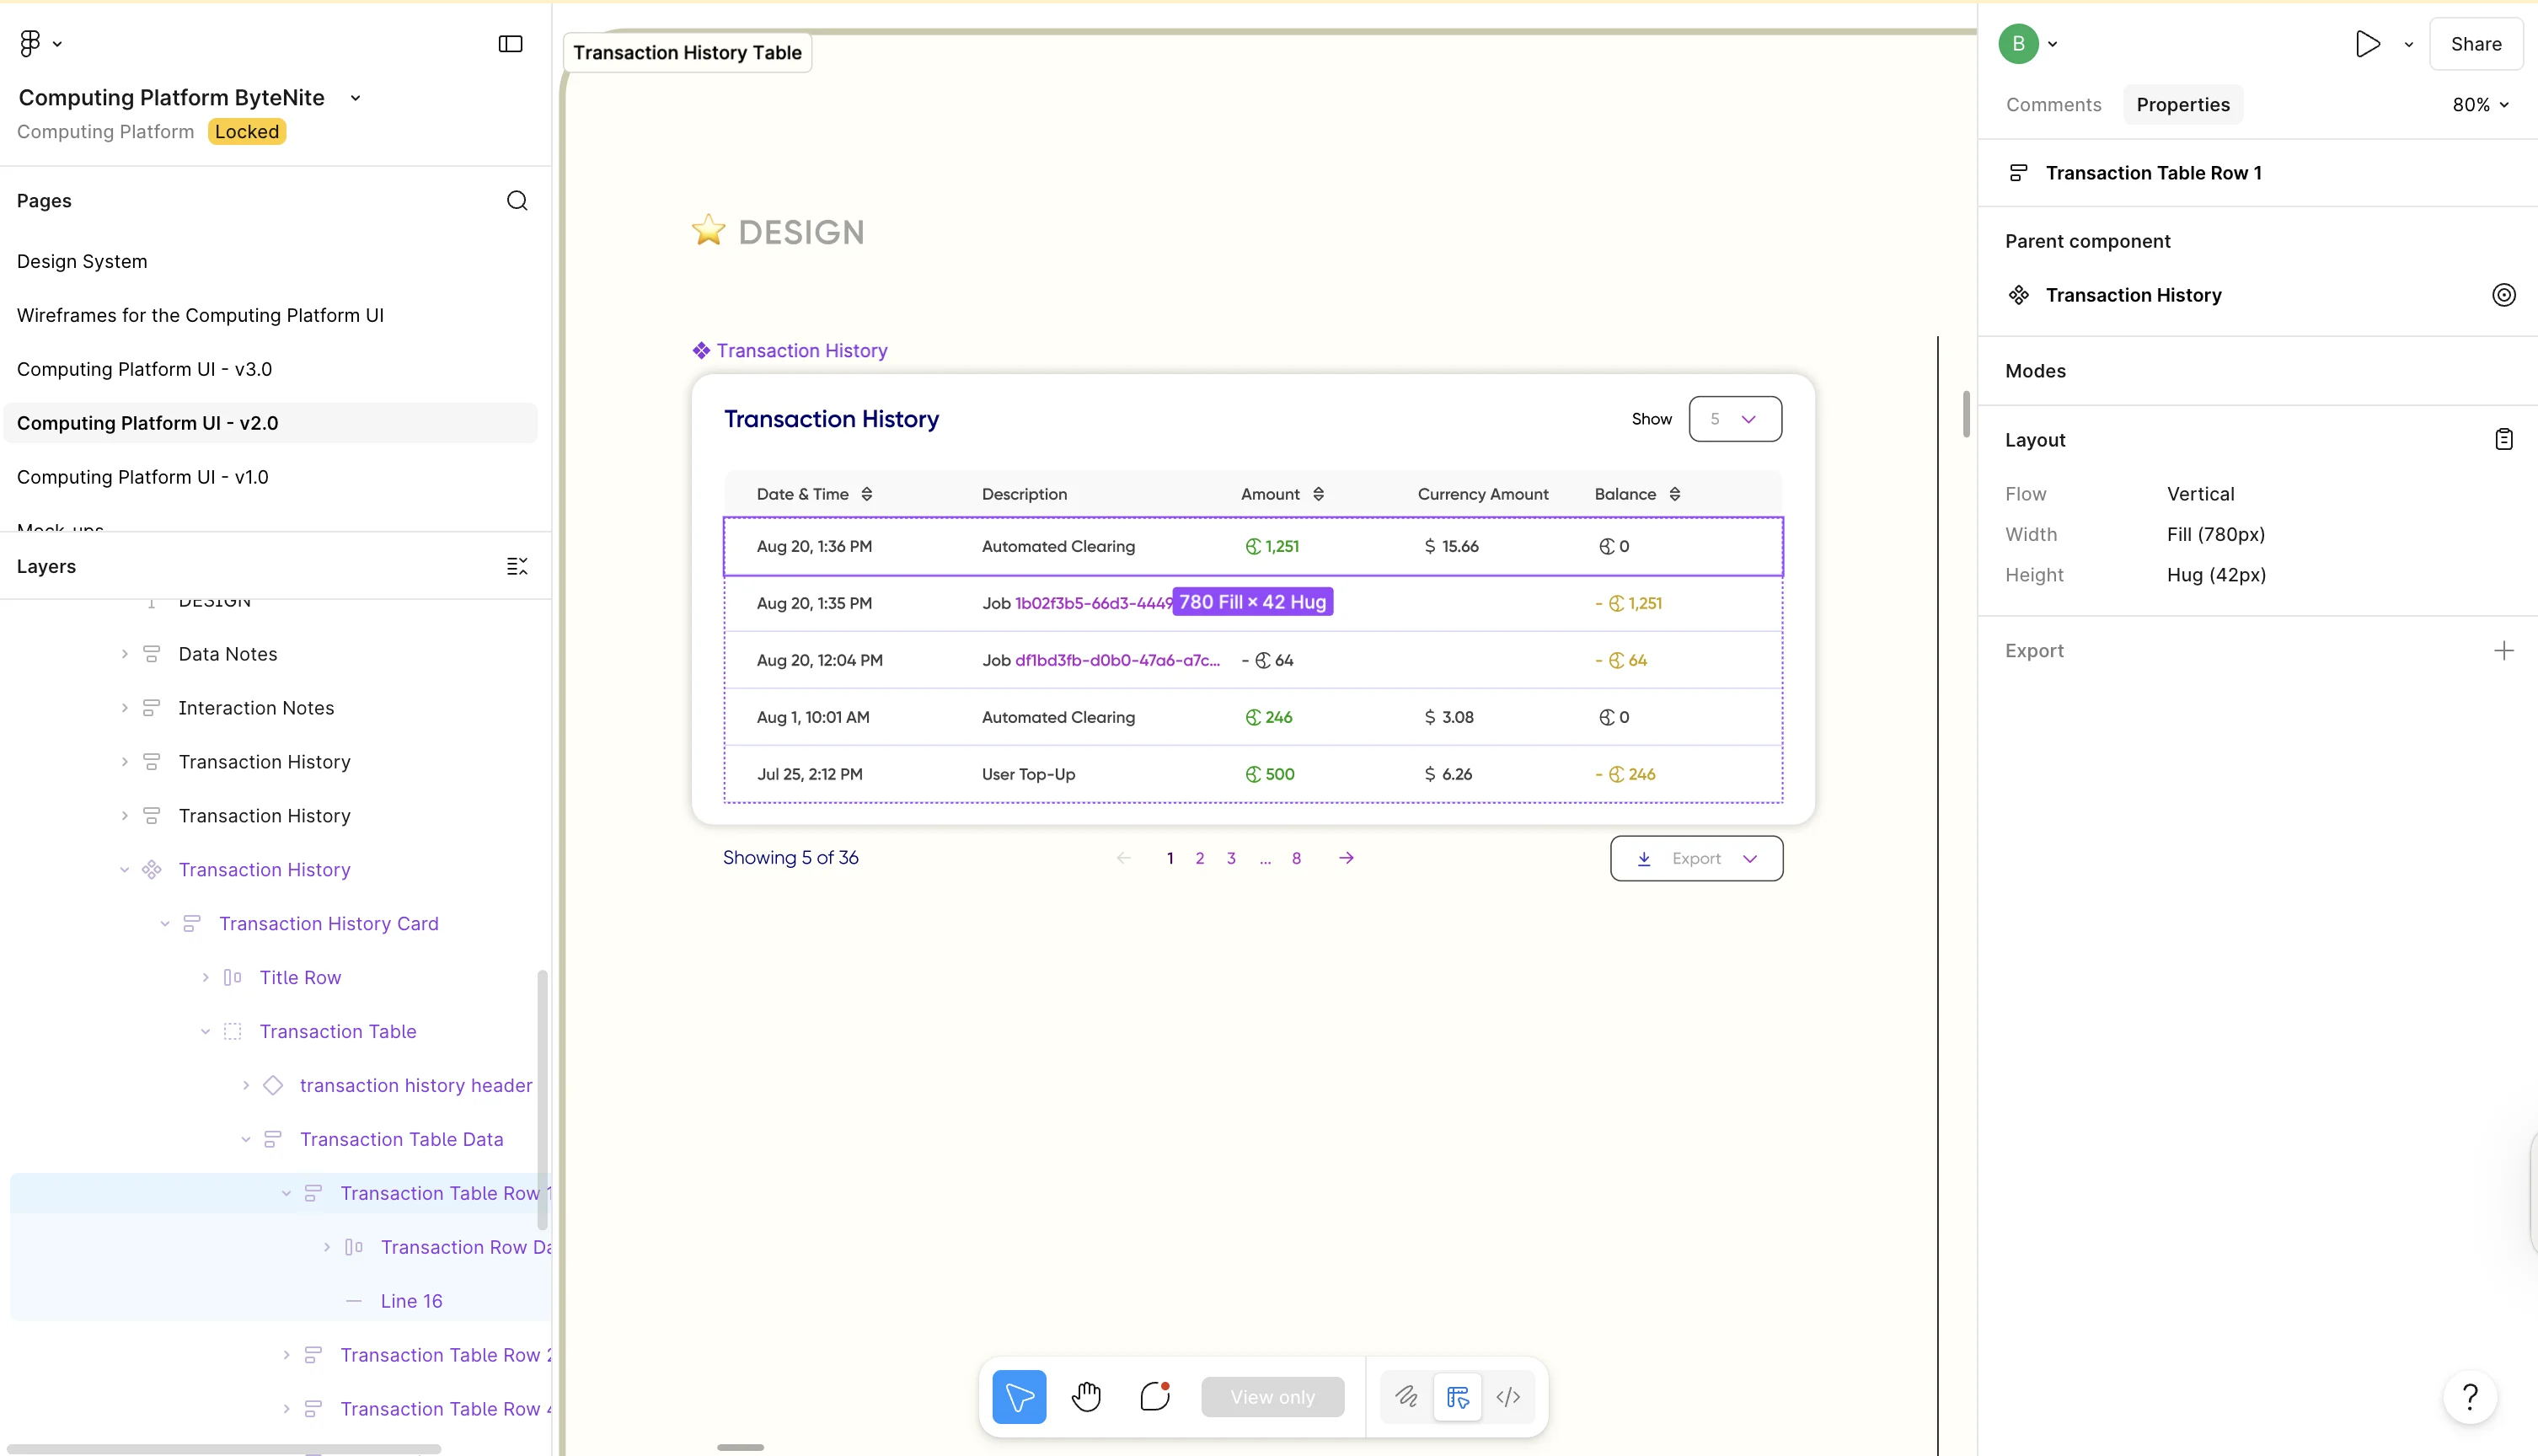Screen dimensions: 2538x1456
Task: Click the copy layout clipboard icon
Action: 2503,440
